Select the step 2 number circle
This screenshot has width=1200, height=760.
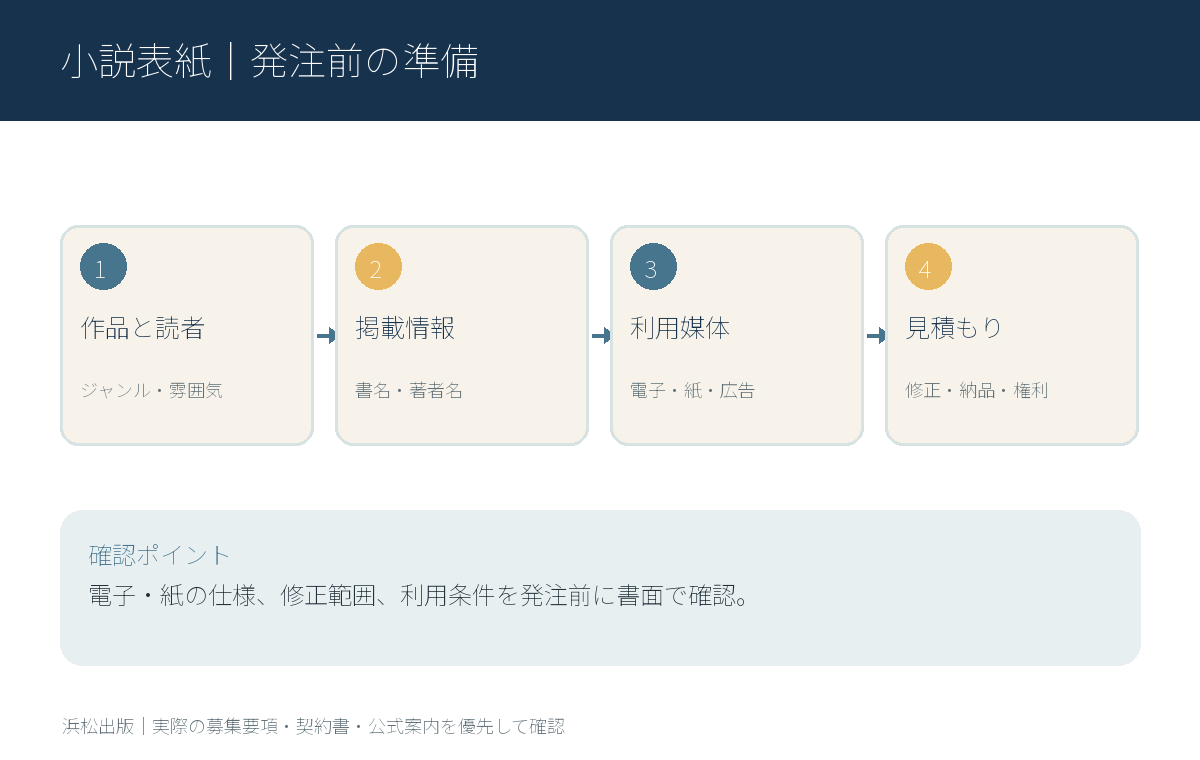[378, 268]
